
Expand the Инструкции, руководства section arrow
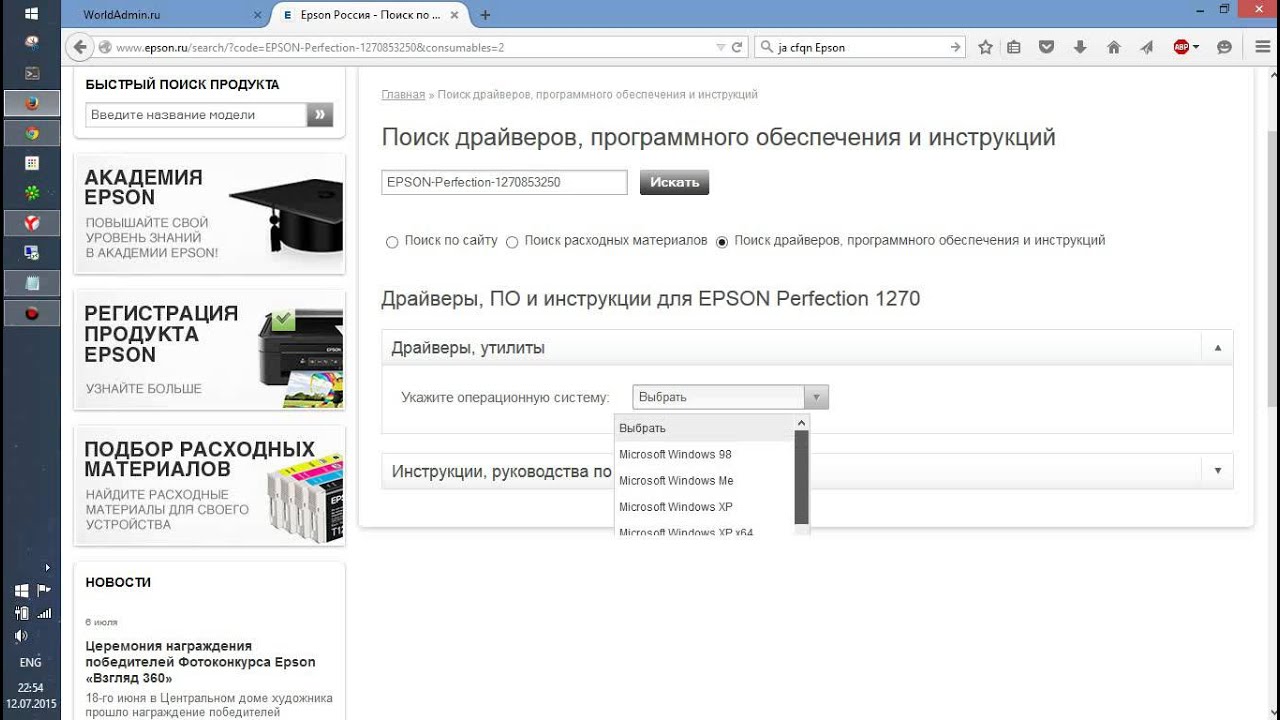point(1217,470)
